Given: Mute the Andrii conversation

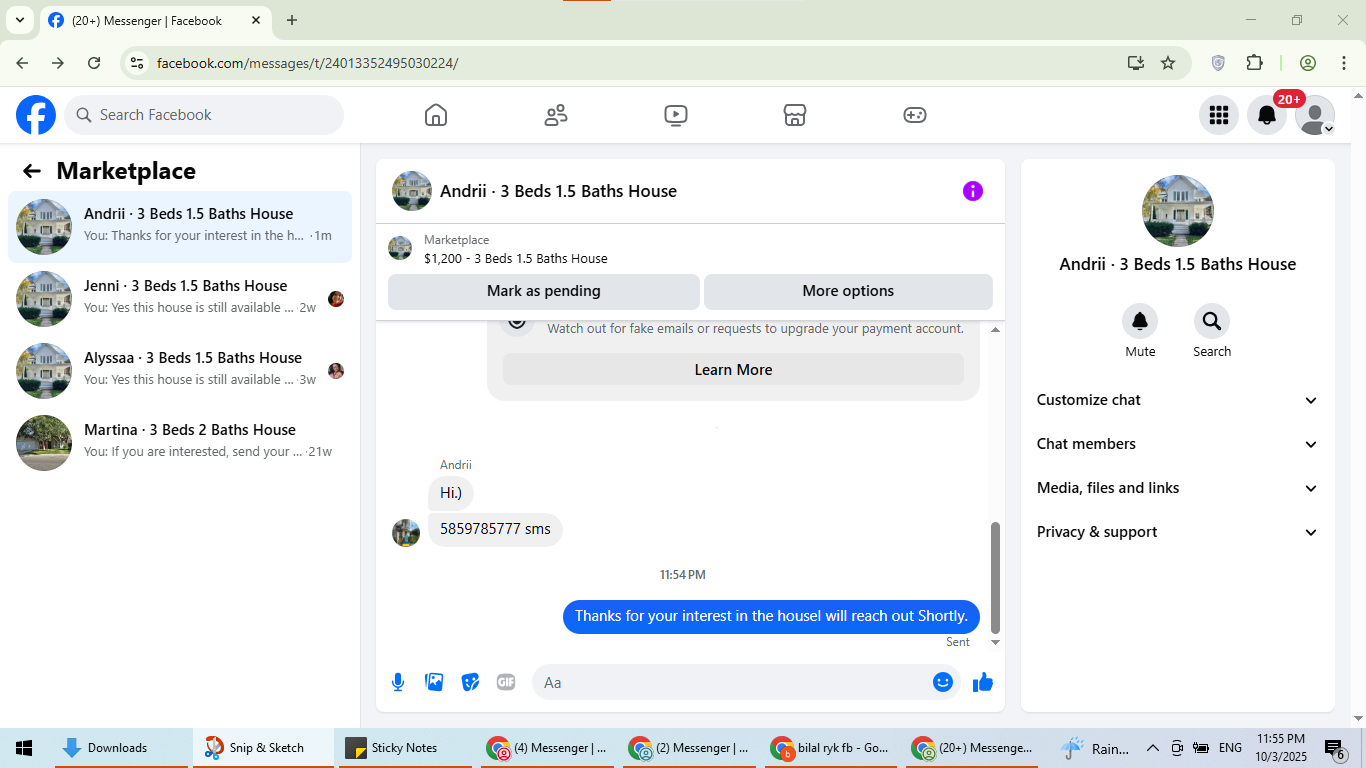Looking at the screenshot, I should pyautogui.click(x=1140, y=321).
